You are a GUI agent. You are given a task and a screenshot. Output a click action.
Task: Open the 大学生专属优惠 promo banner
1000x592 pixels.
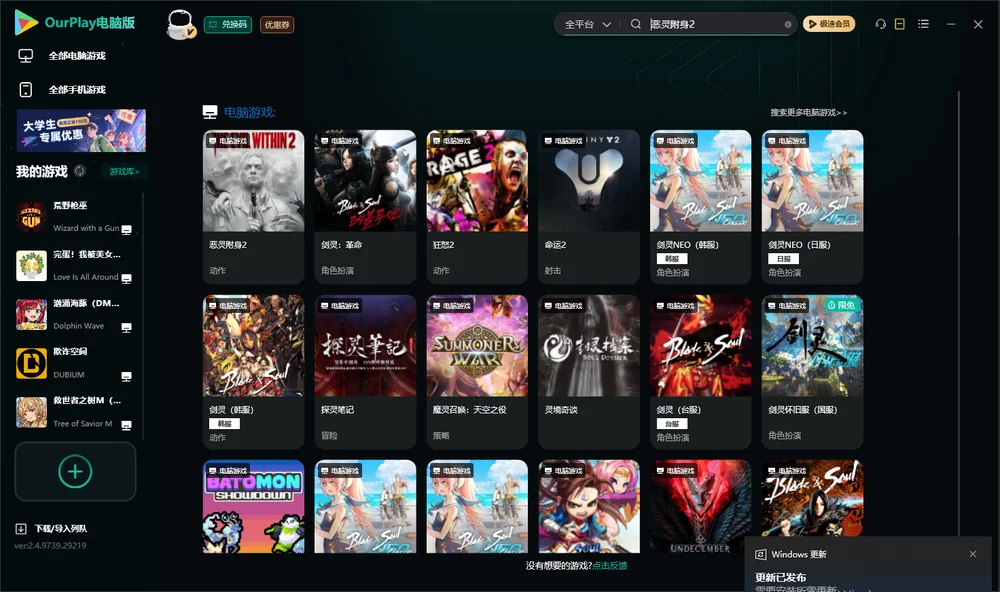pyautogui.click(x=81, y=130)
